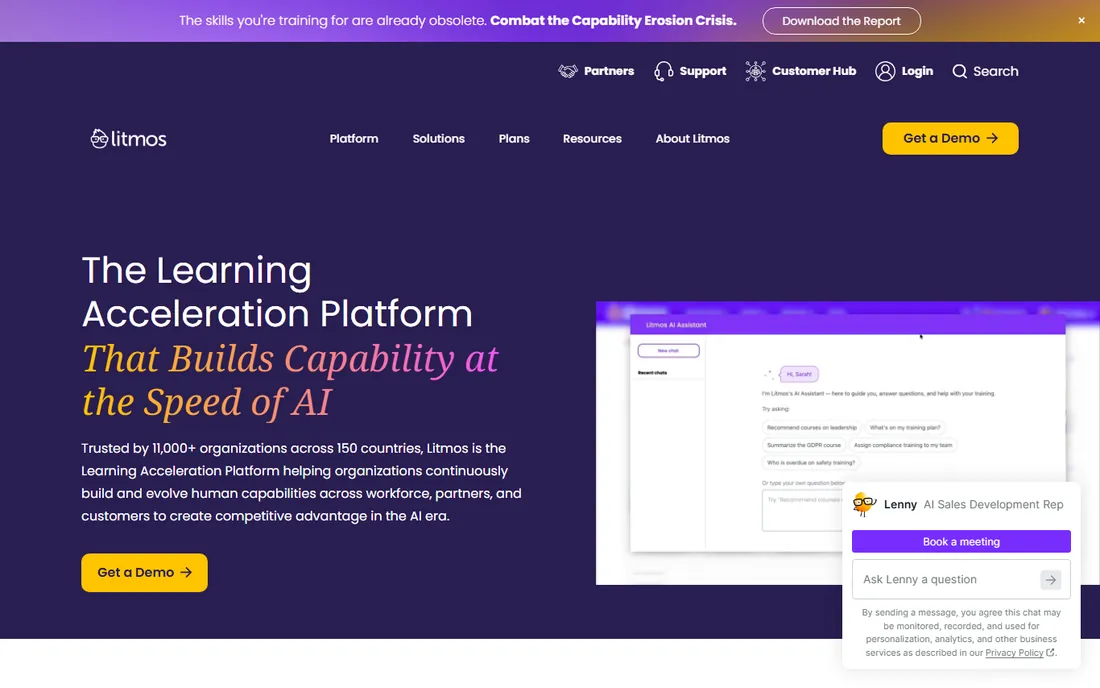Click the Customer Hub link text
Image resolution: width=1100 pixels, height=688 pixels.
coord(814,71)
